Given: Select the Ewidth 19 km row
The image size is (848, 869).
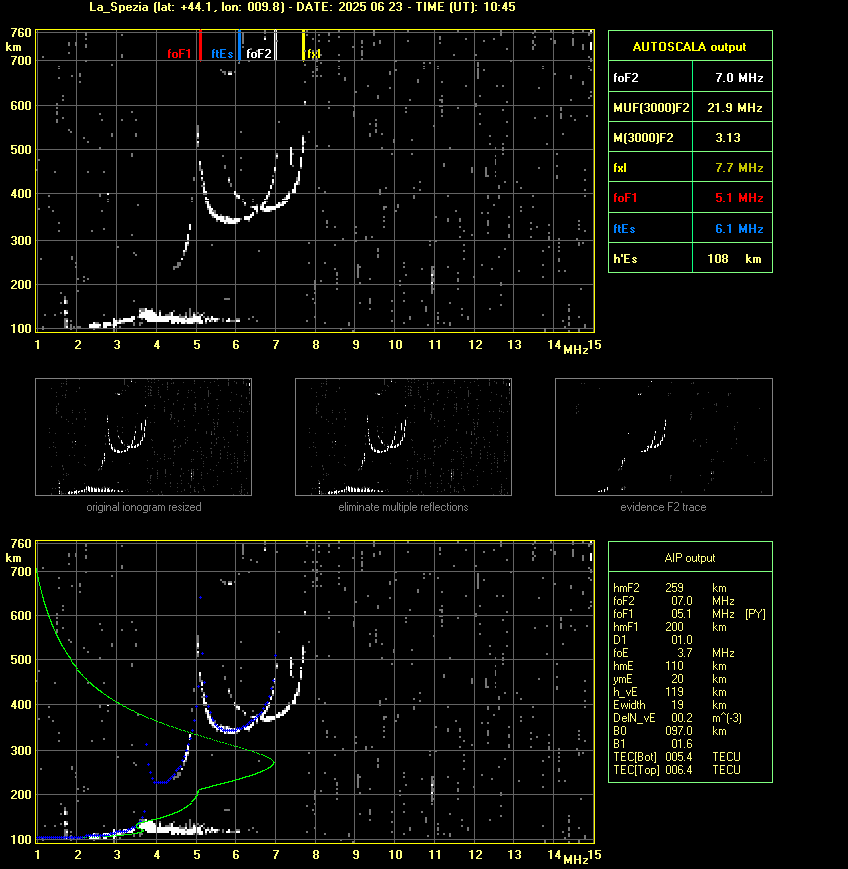Looking at the screenshot, I should coord(670,705).
